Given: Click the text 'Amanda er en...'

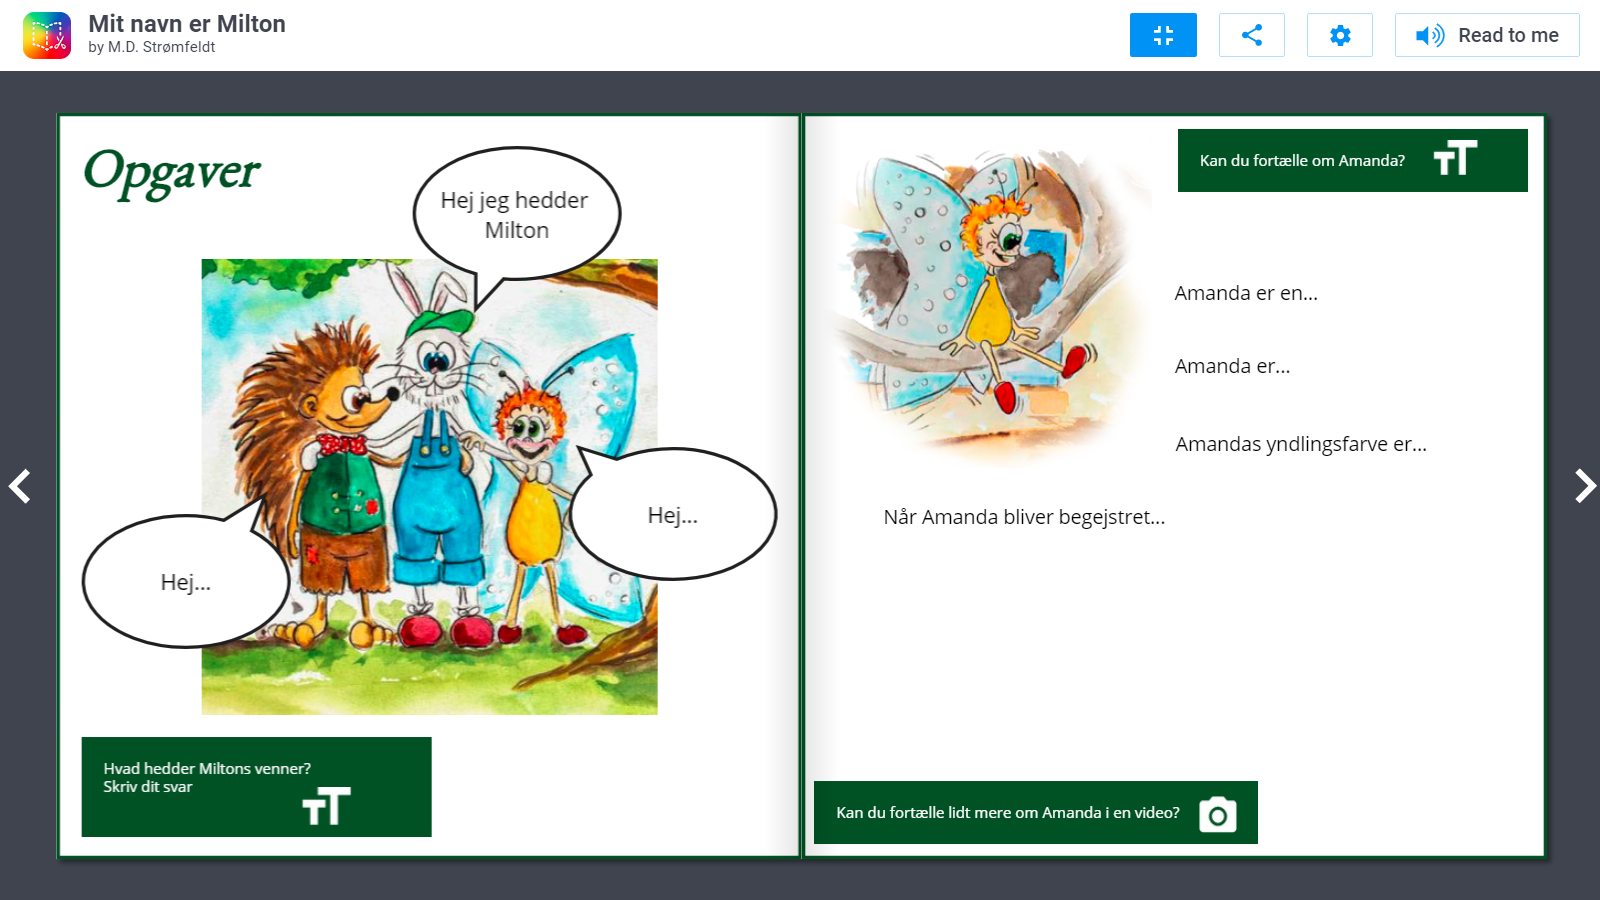Looking at the screenshot, I should 1246,293.
